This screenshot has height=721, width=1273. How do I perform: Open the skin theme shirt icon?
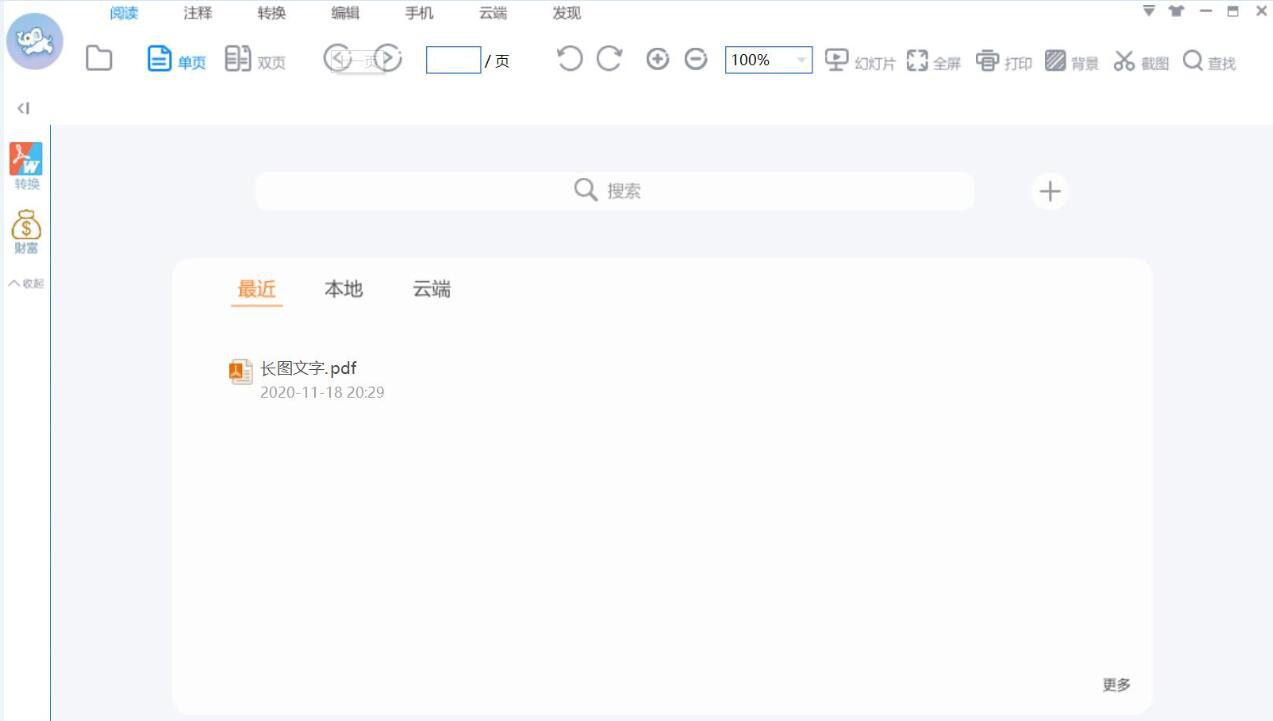coord(1176,11)
